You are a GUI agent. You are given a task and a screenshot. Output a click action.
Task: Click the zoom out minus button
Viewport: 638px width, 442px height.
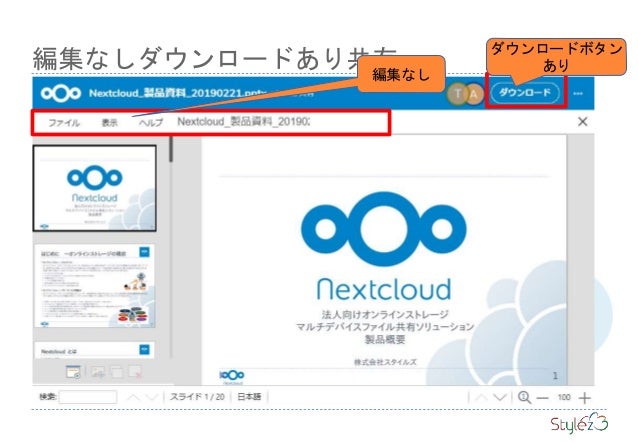point(543,398)
